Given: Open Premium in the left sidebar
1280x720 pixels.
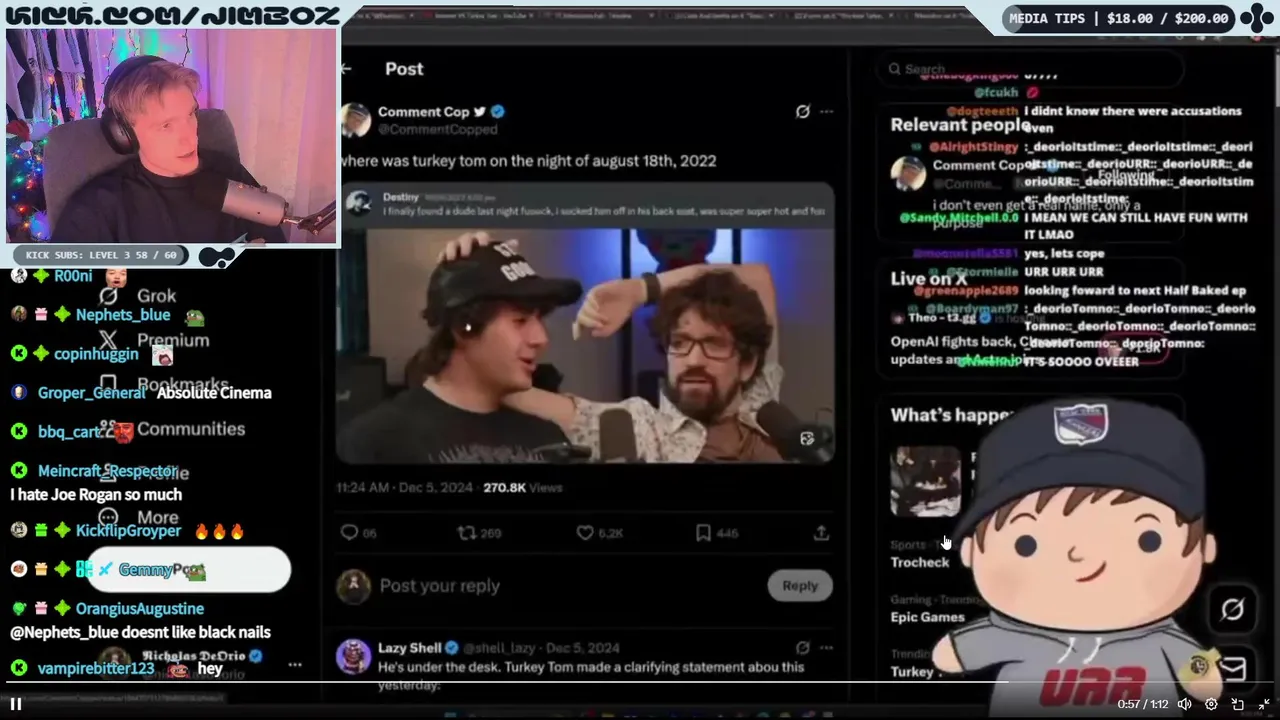Looking at the screenshot, I should 154,340.
